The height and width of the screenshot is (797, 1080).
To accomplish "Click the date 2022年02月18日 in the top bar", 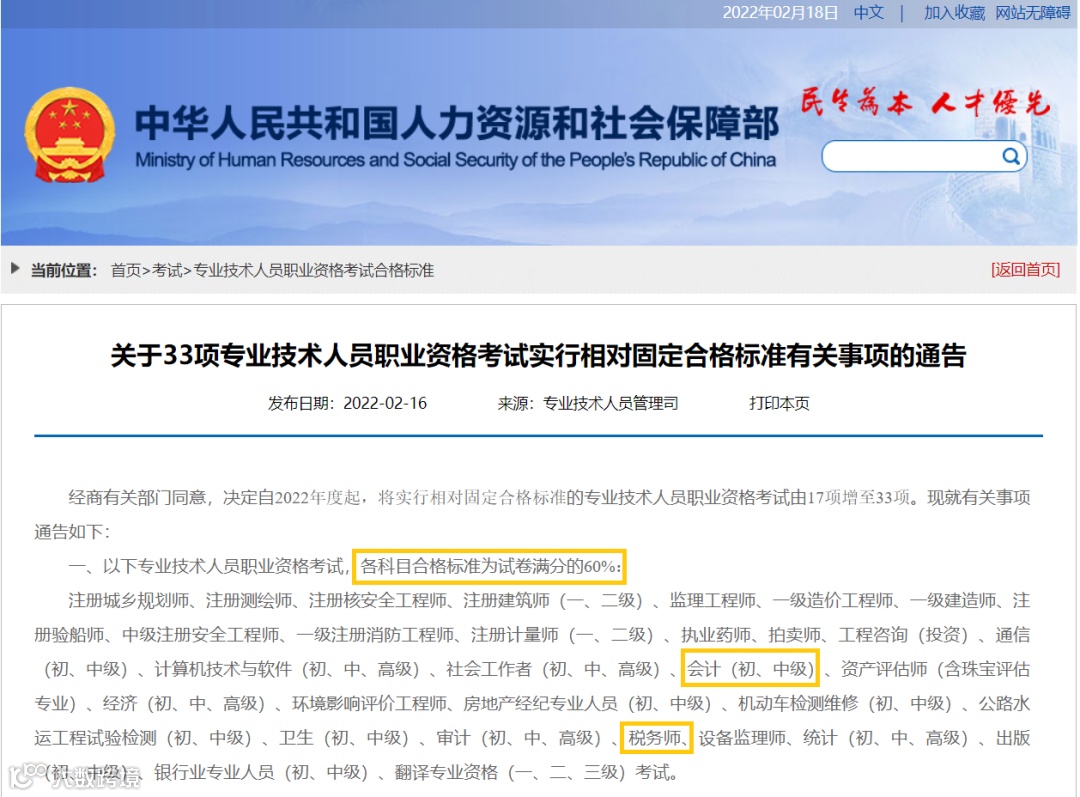I will [x=780, y=12].
